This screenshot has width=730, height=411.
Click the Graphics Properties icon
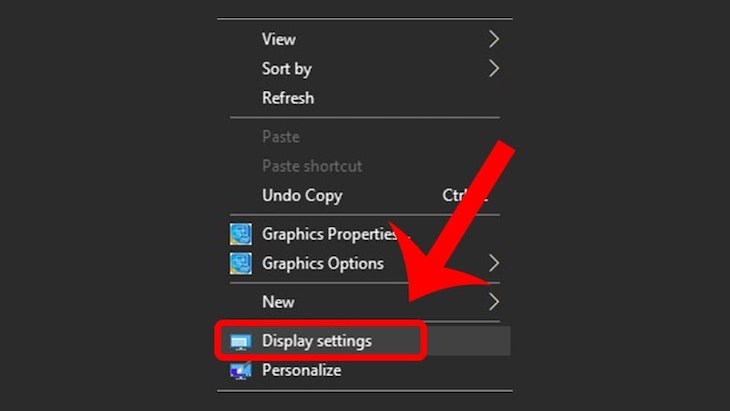click(240, 234)
